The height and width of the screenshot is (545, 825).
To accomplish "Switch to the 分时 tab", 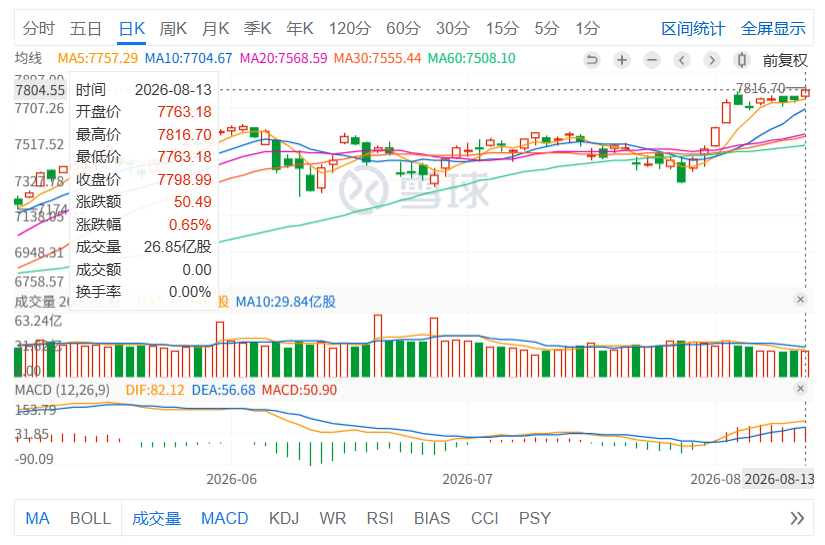I will tap(38, 28).
